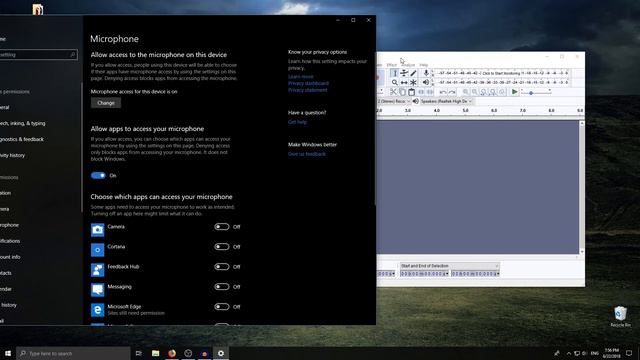Click the Audacity timeline ruler at 5.0
Screen dimensions: 640x360
click(465, 111)
